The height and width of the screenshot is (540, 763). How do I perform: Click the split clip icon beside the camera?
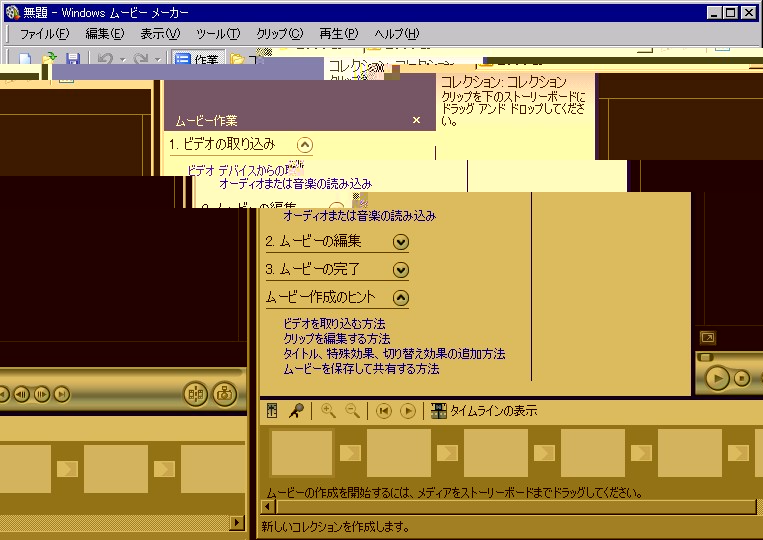point(196,394)
